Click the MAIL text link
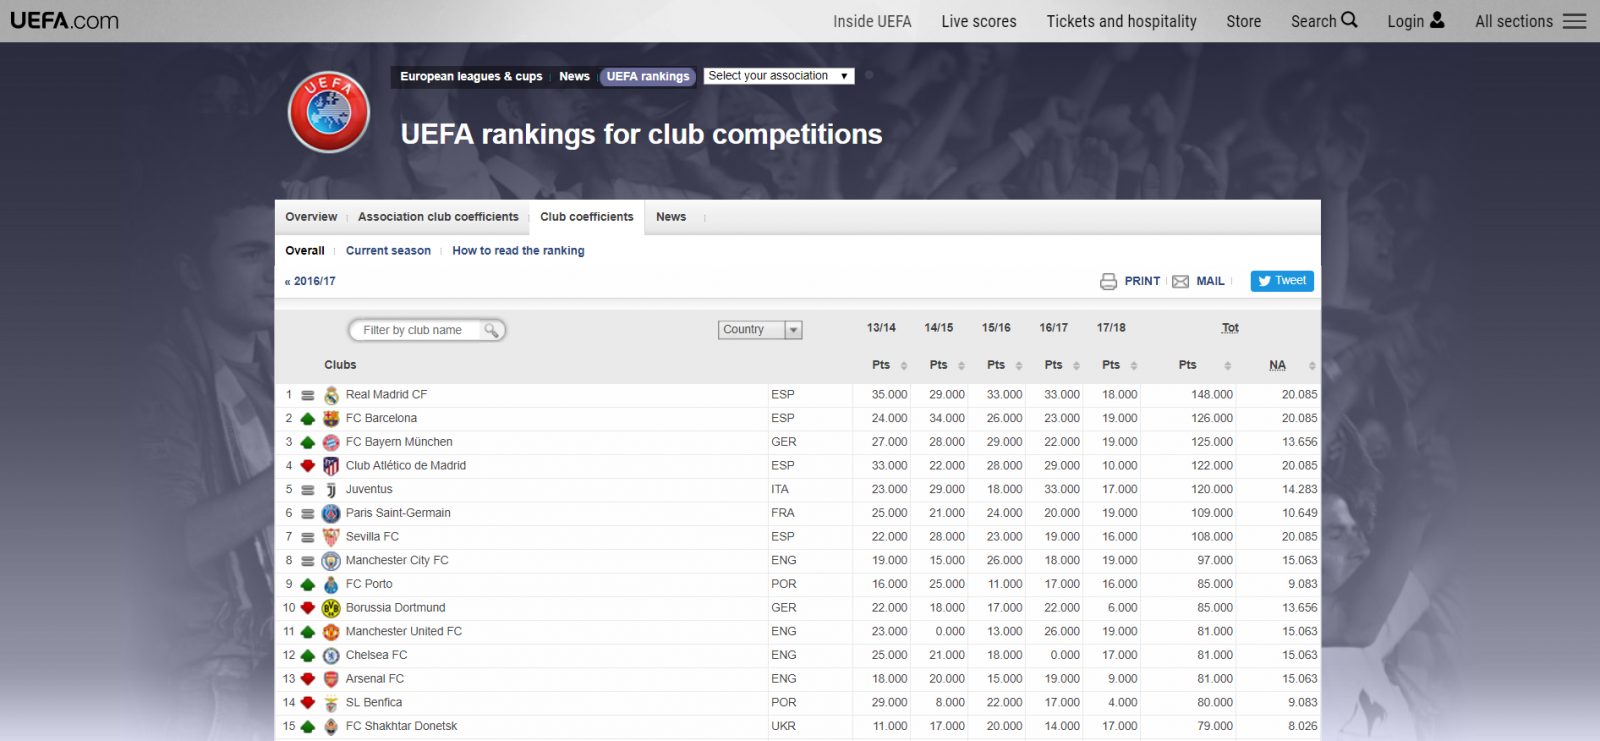 (1210, 281)
